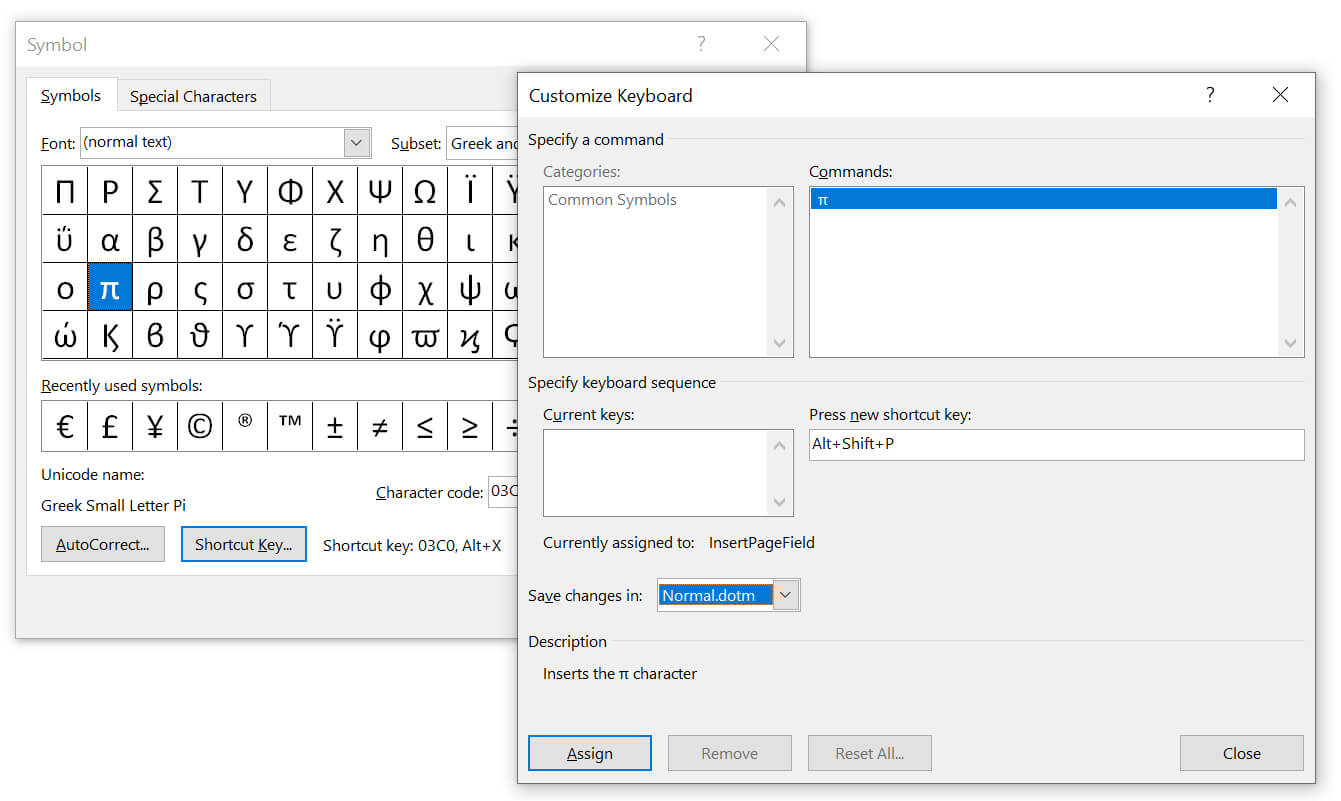Select the trademark symbol in recent symbols
This screenshot has height=801, width=1341.
tap(290, 425)
